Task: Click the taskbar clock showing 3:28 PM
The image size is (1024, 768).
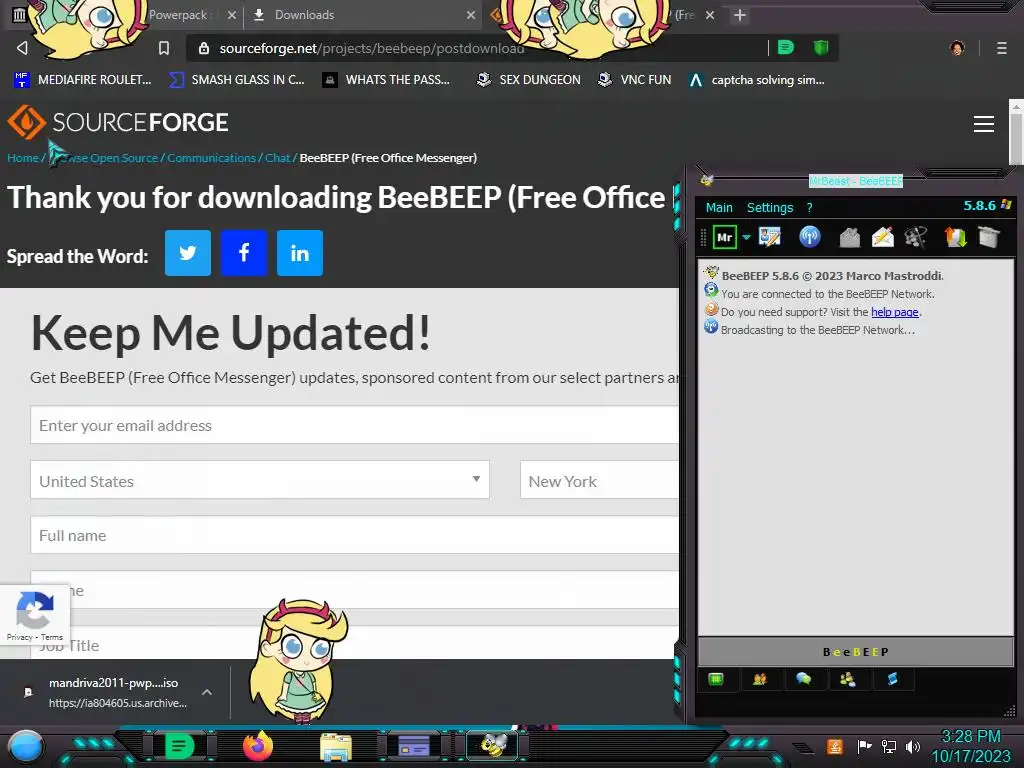Action: 970,746
